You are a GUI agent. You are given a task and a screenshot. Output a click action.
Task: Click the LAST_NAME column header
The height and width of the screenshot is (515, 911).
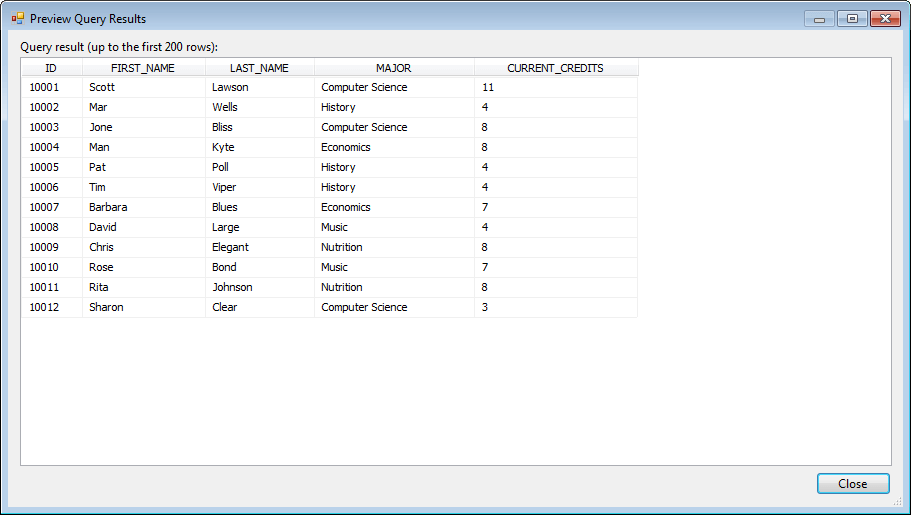(260, 68)
